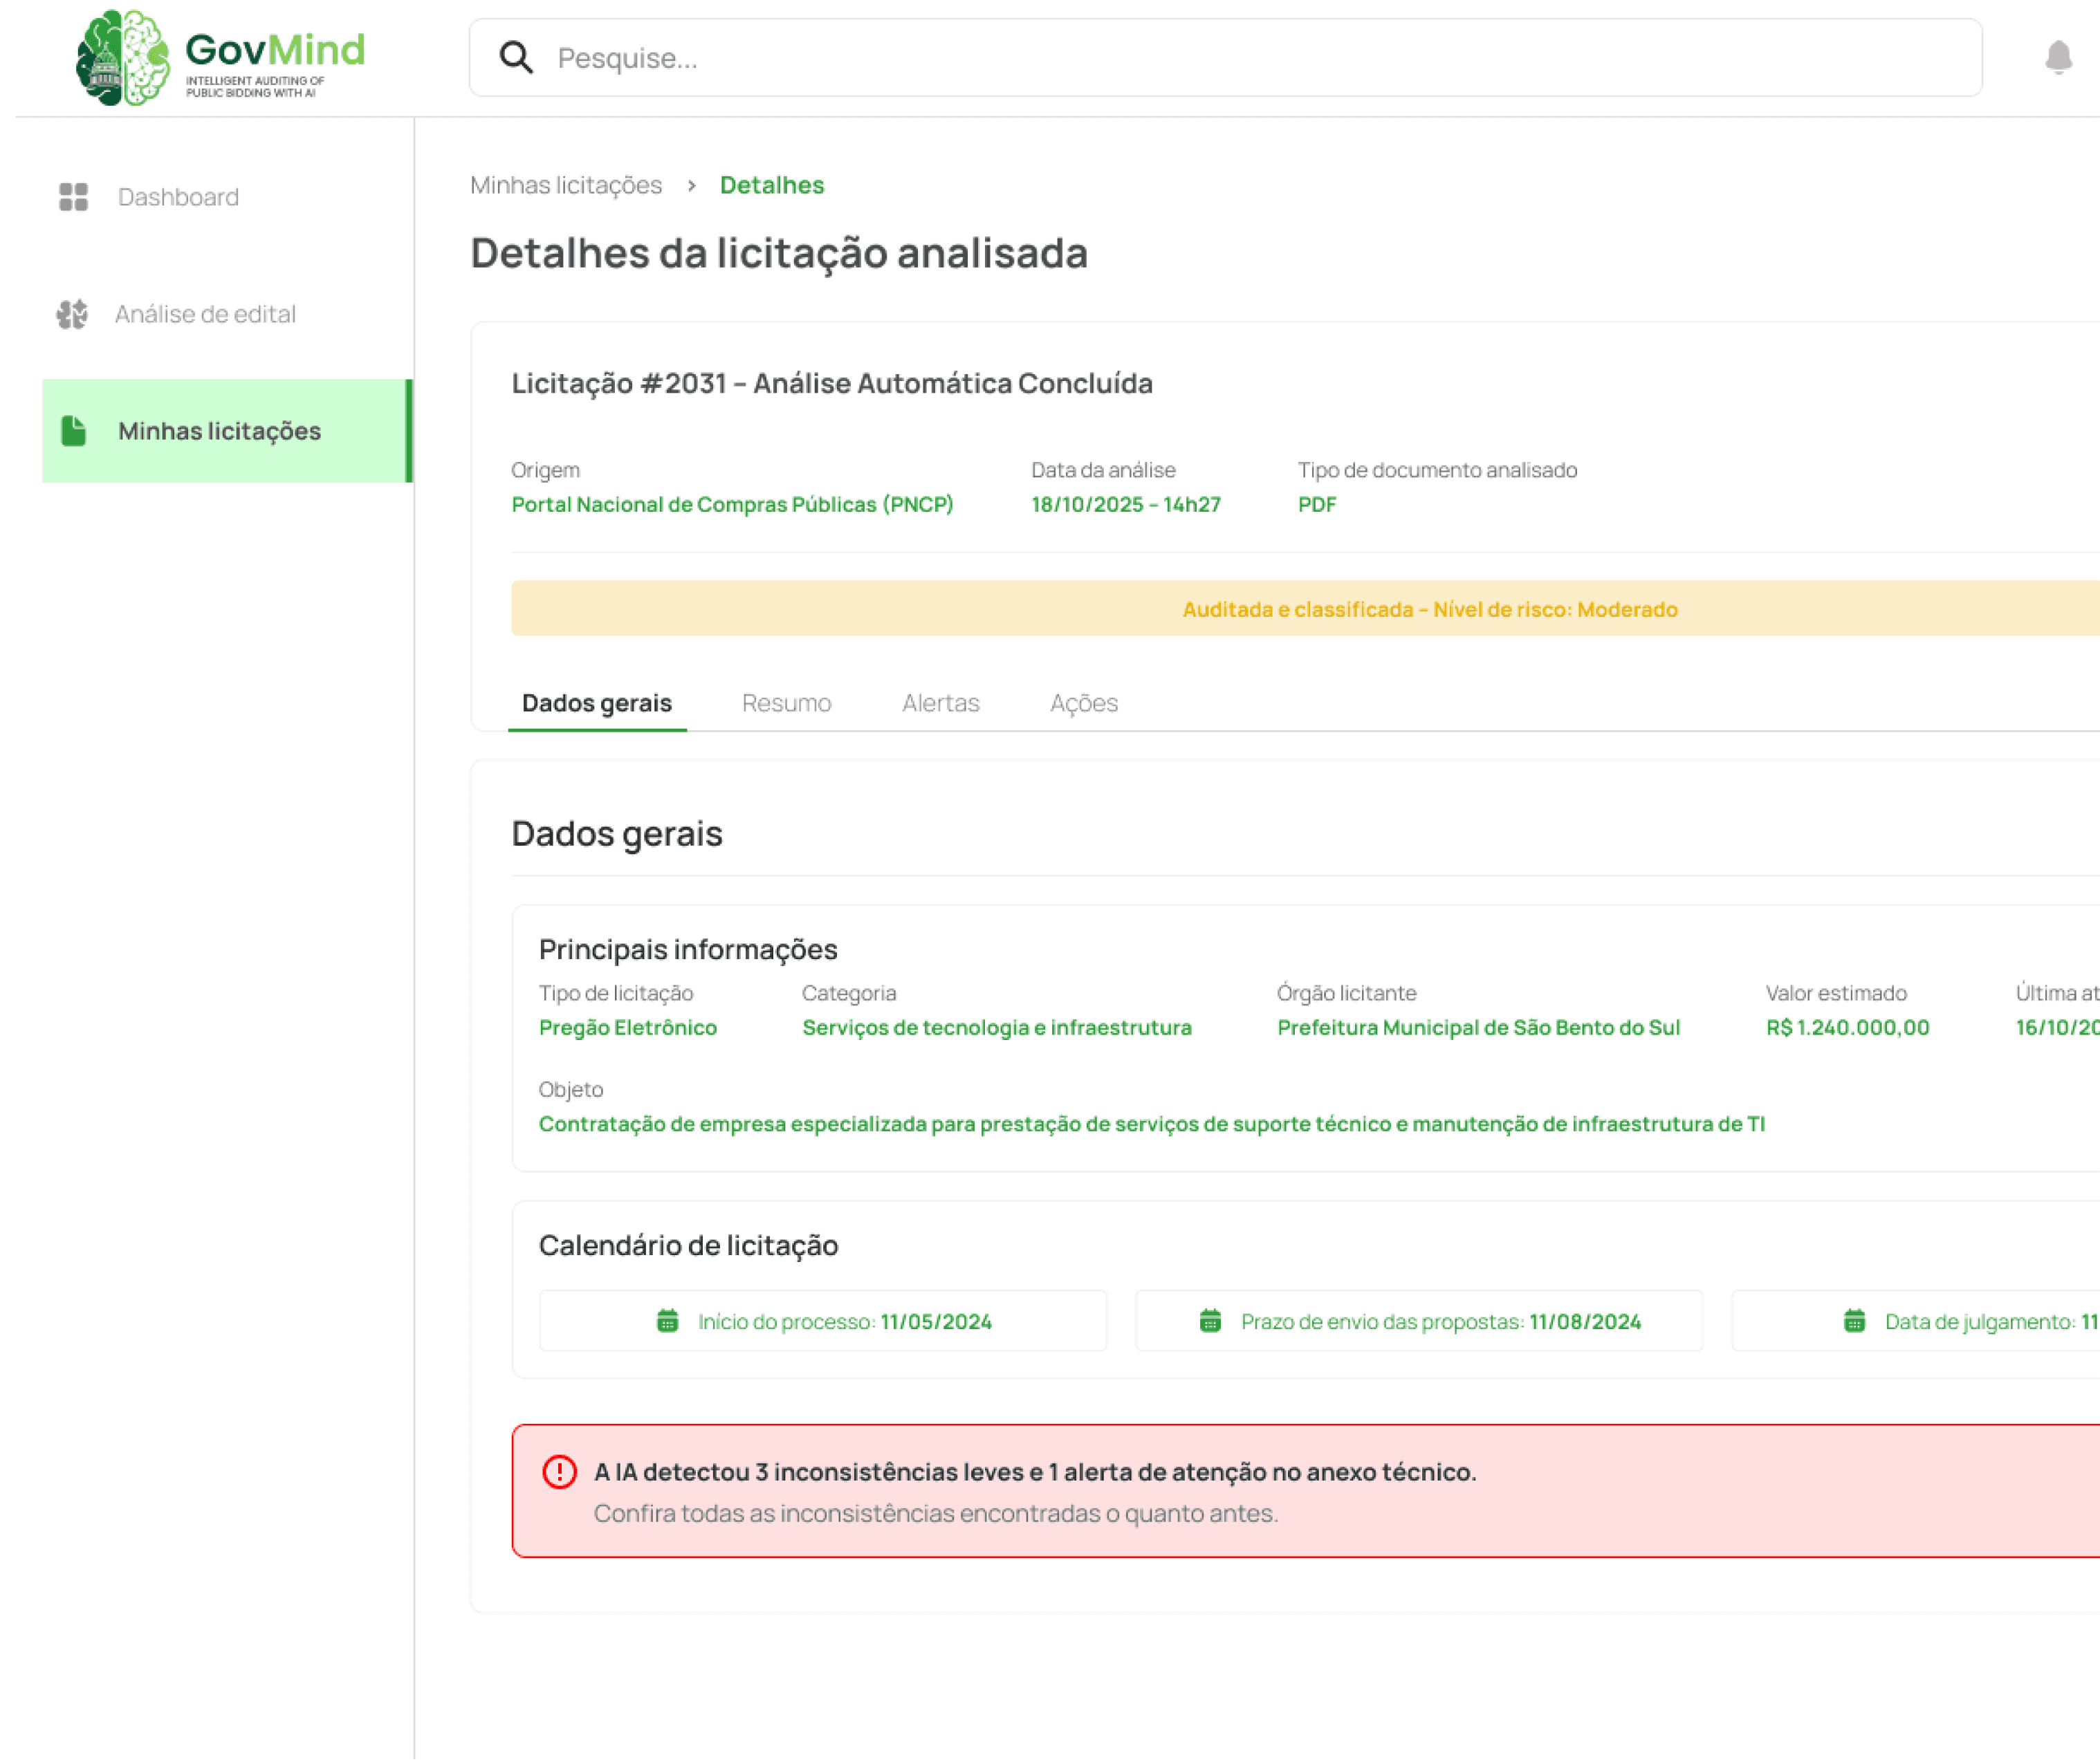
Task: Click the Dashboard grid icon
Action: coord(73,197)
